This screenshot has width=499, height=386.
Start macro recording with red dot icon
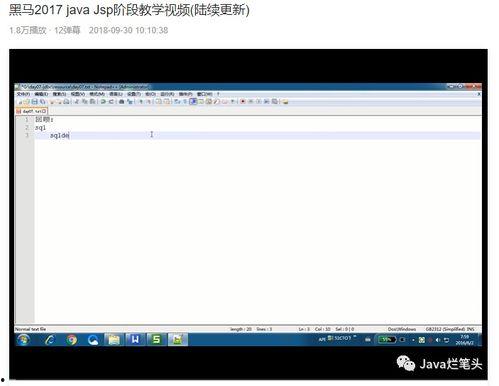pyautogui.click(x=243, y=101)
